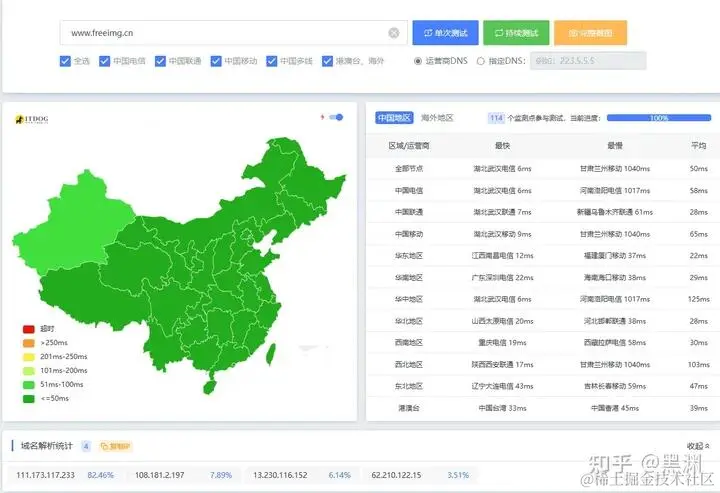Click the IP address 111.173.117.233
Image resolution: width=720 pixels, height=493 pixels.
coord(45,475)
